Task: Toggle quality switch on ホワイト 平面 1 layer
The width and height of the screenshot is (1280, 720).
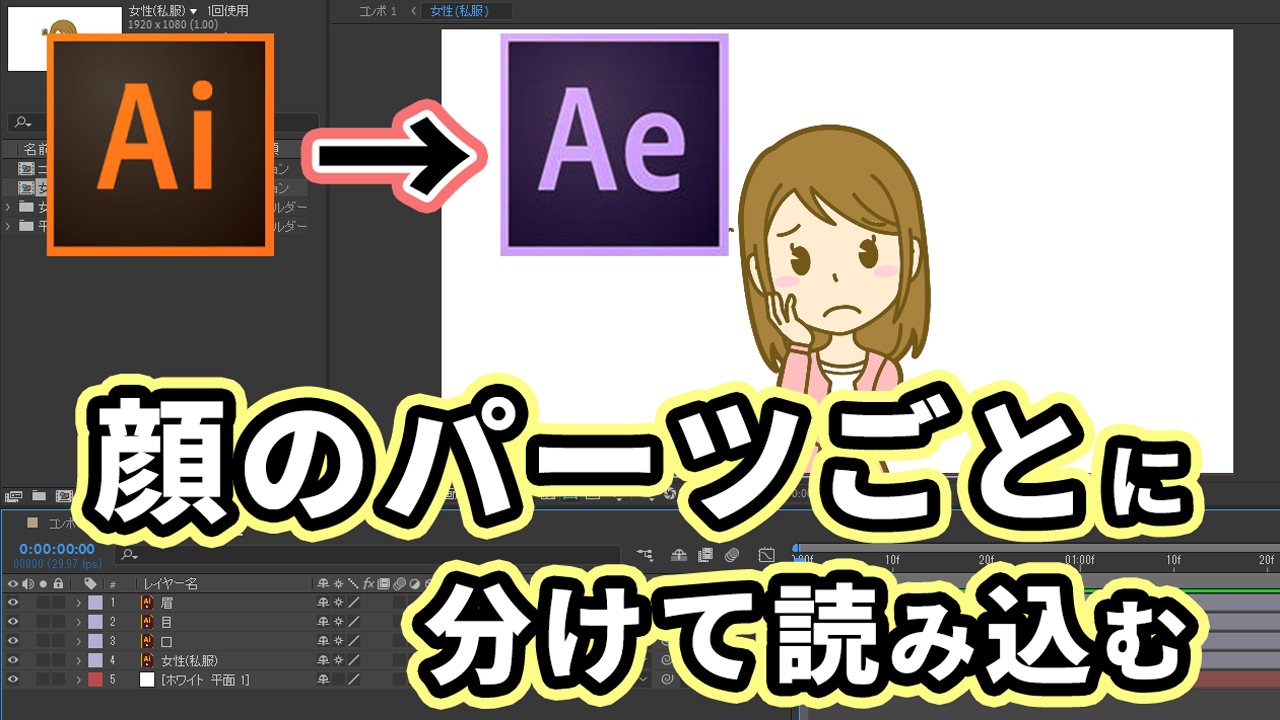Action: 353,679
